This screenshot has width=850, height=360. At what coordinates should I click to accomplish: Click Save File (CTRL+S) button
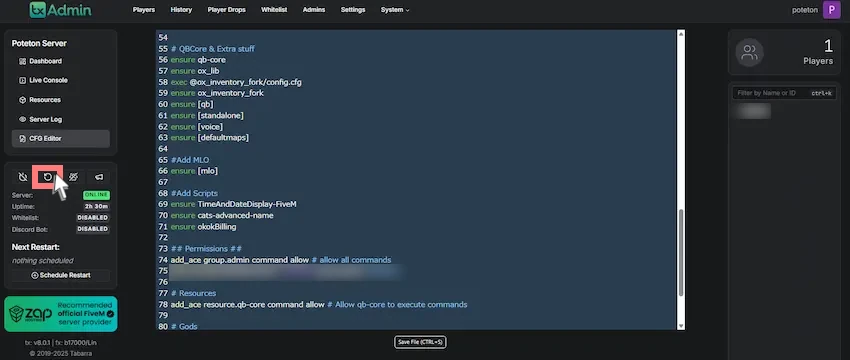pos(420,342)
